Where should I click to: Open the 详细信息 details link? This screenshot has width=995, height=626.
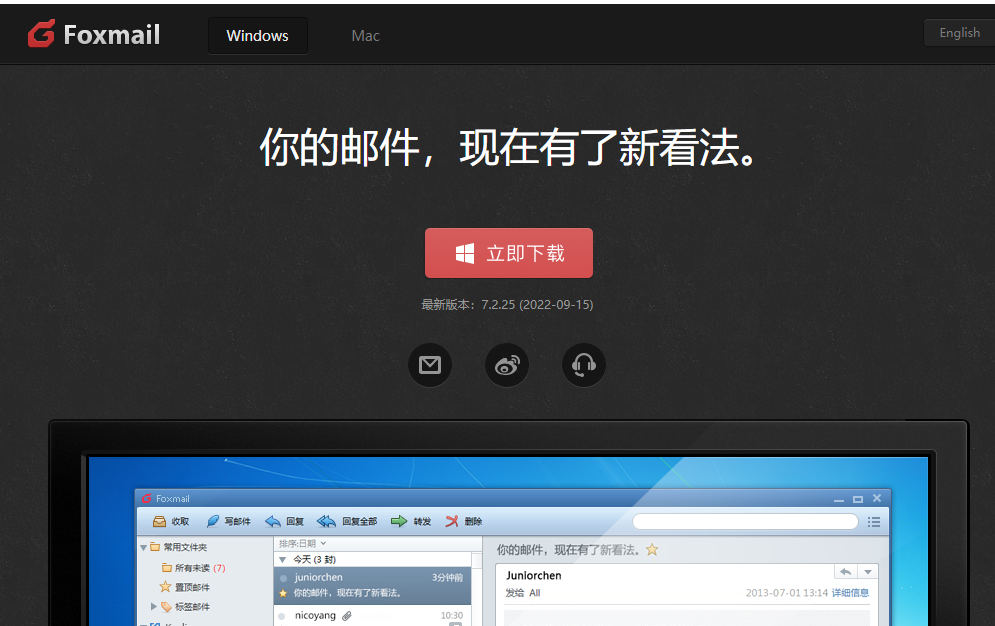click(x=850, y=593)
